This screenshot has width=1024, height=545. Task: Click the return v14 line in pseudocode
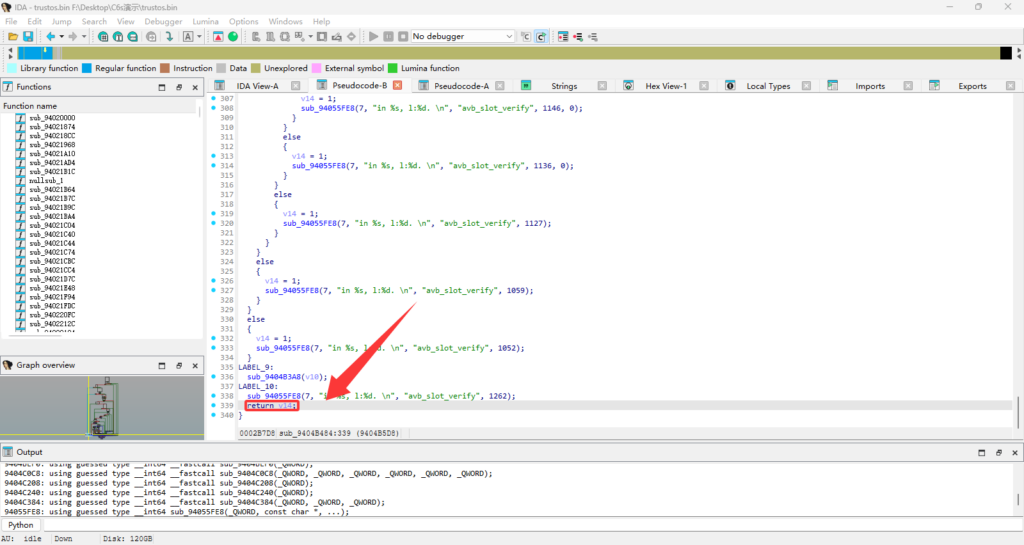272,406
